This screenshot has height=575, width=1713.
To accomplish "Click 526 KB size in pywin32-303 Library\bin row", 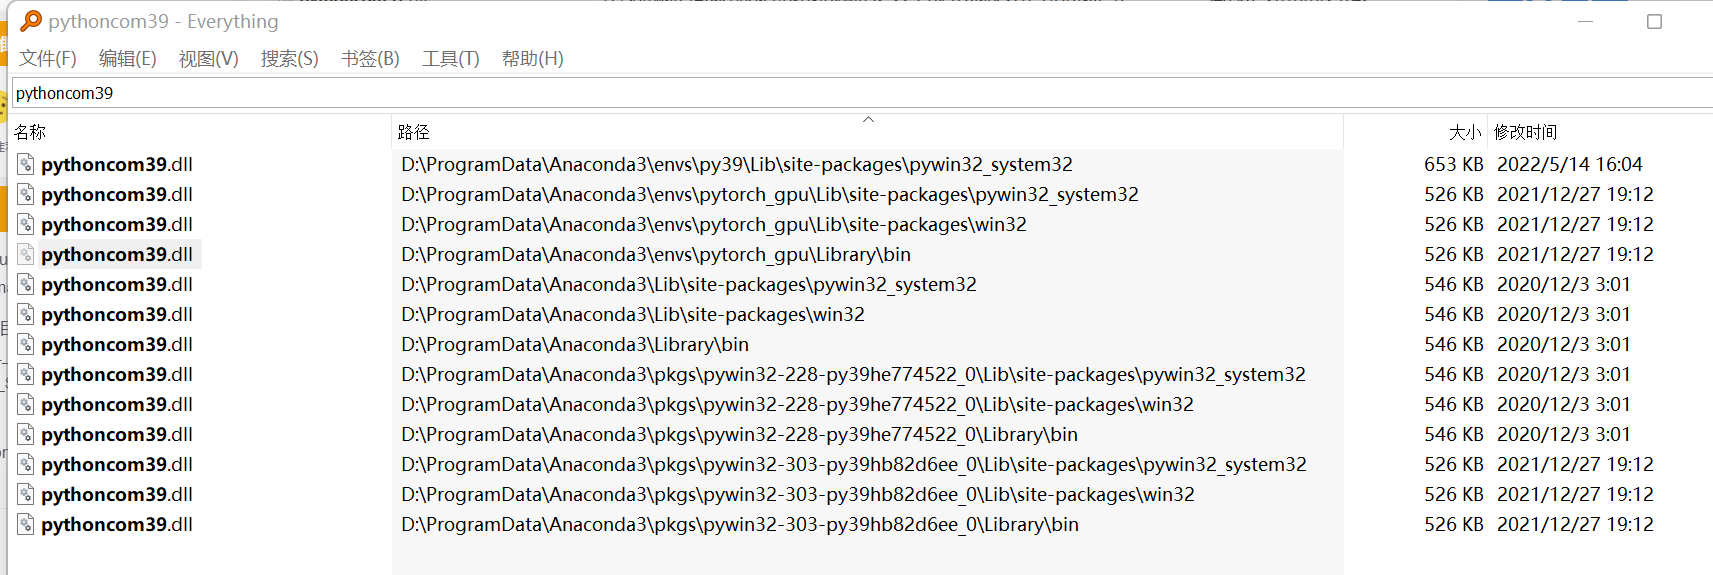I will click(1454, 524).
